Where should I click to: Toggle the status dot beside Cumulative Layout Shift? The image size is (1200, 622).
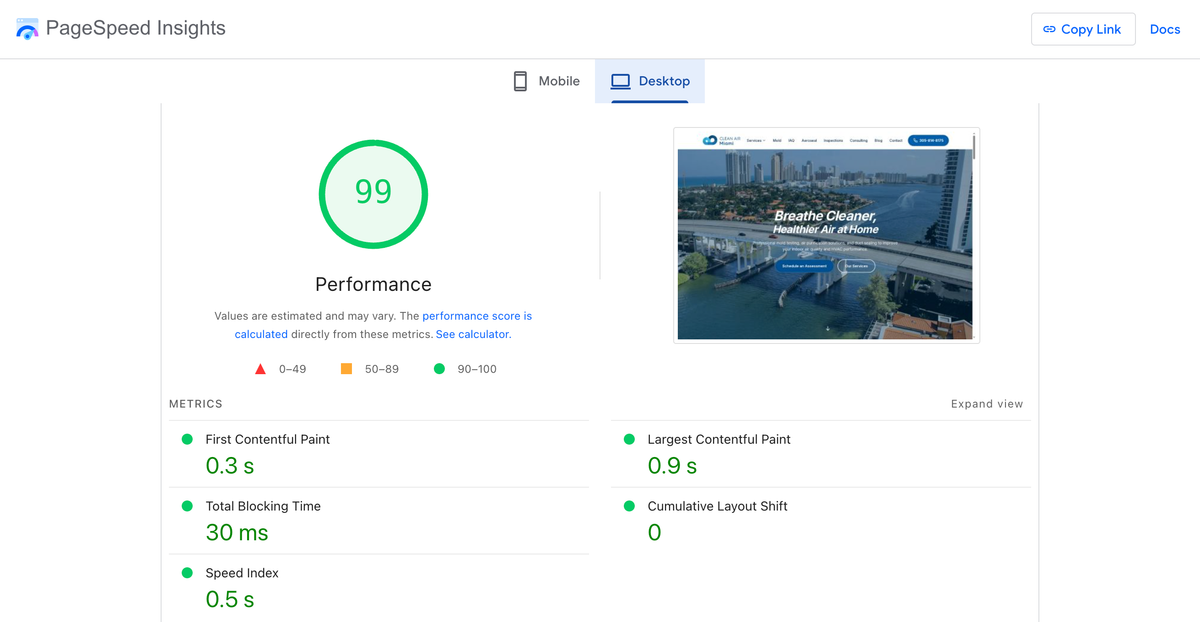628,506
